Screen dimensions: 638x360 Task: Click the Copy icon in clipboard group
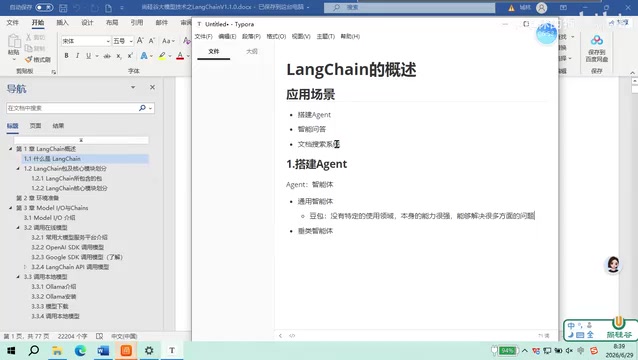pos(28,48)
